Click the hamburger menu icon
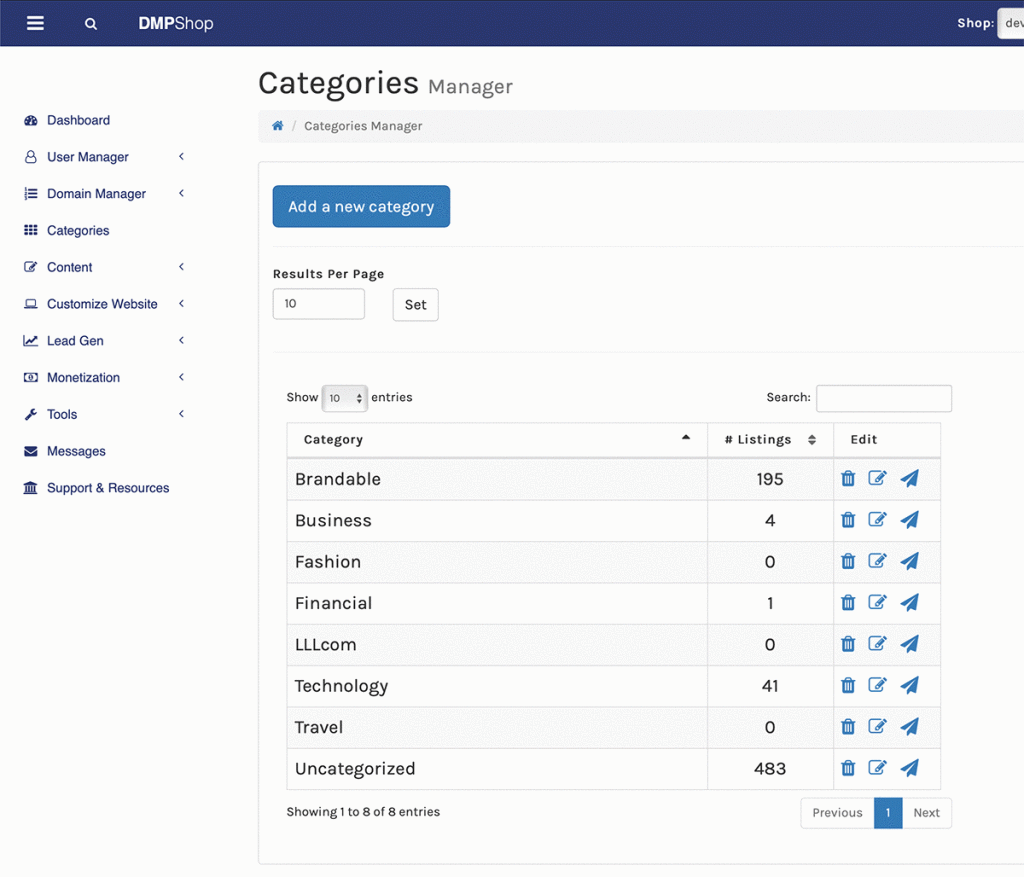1024x877 pixels. tap(35, 23)
